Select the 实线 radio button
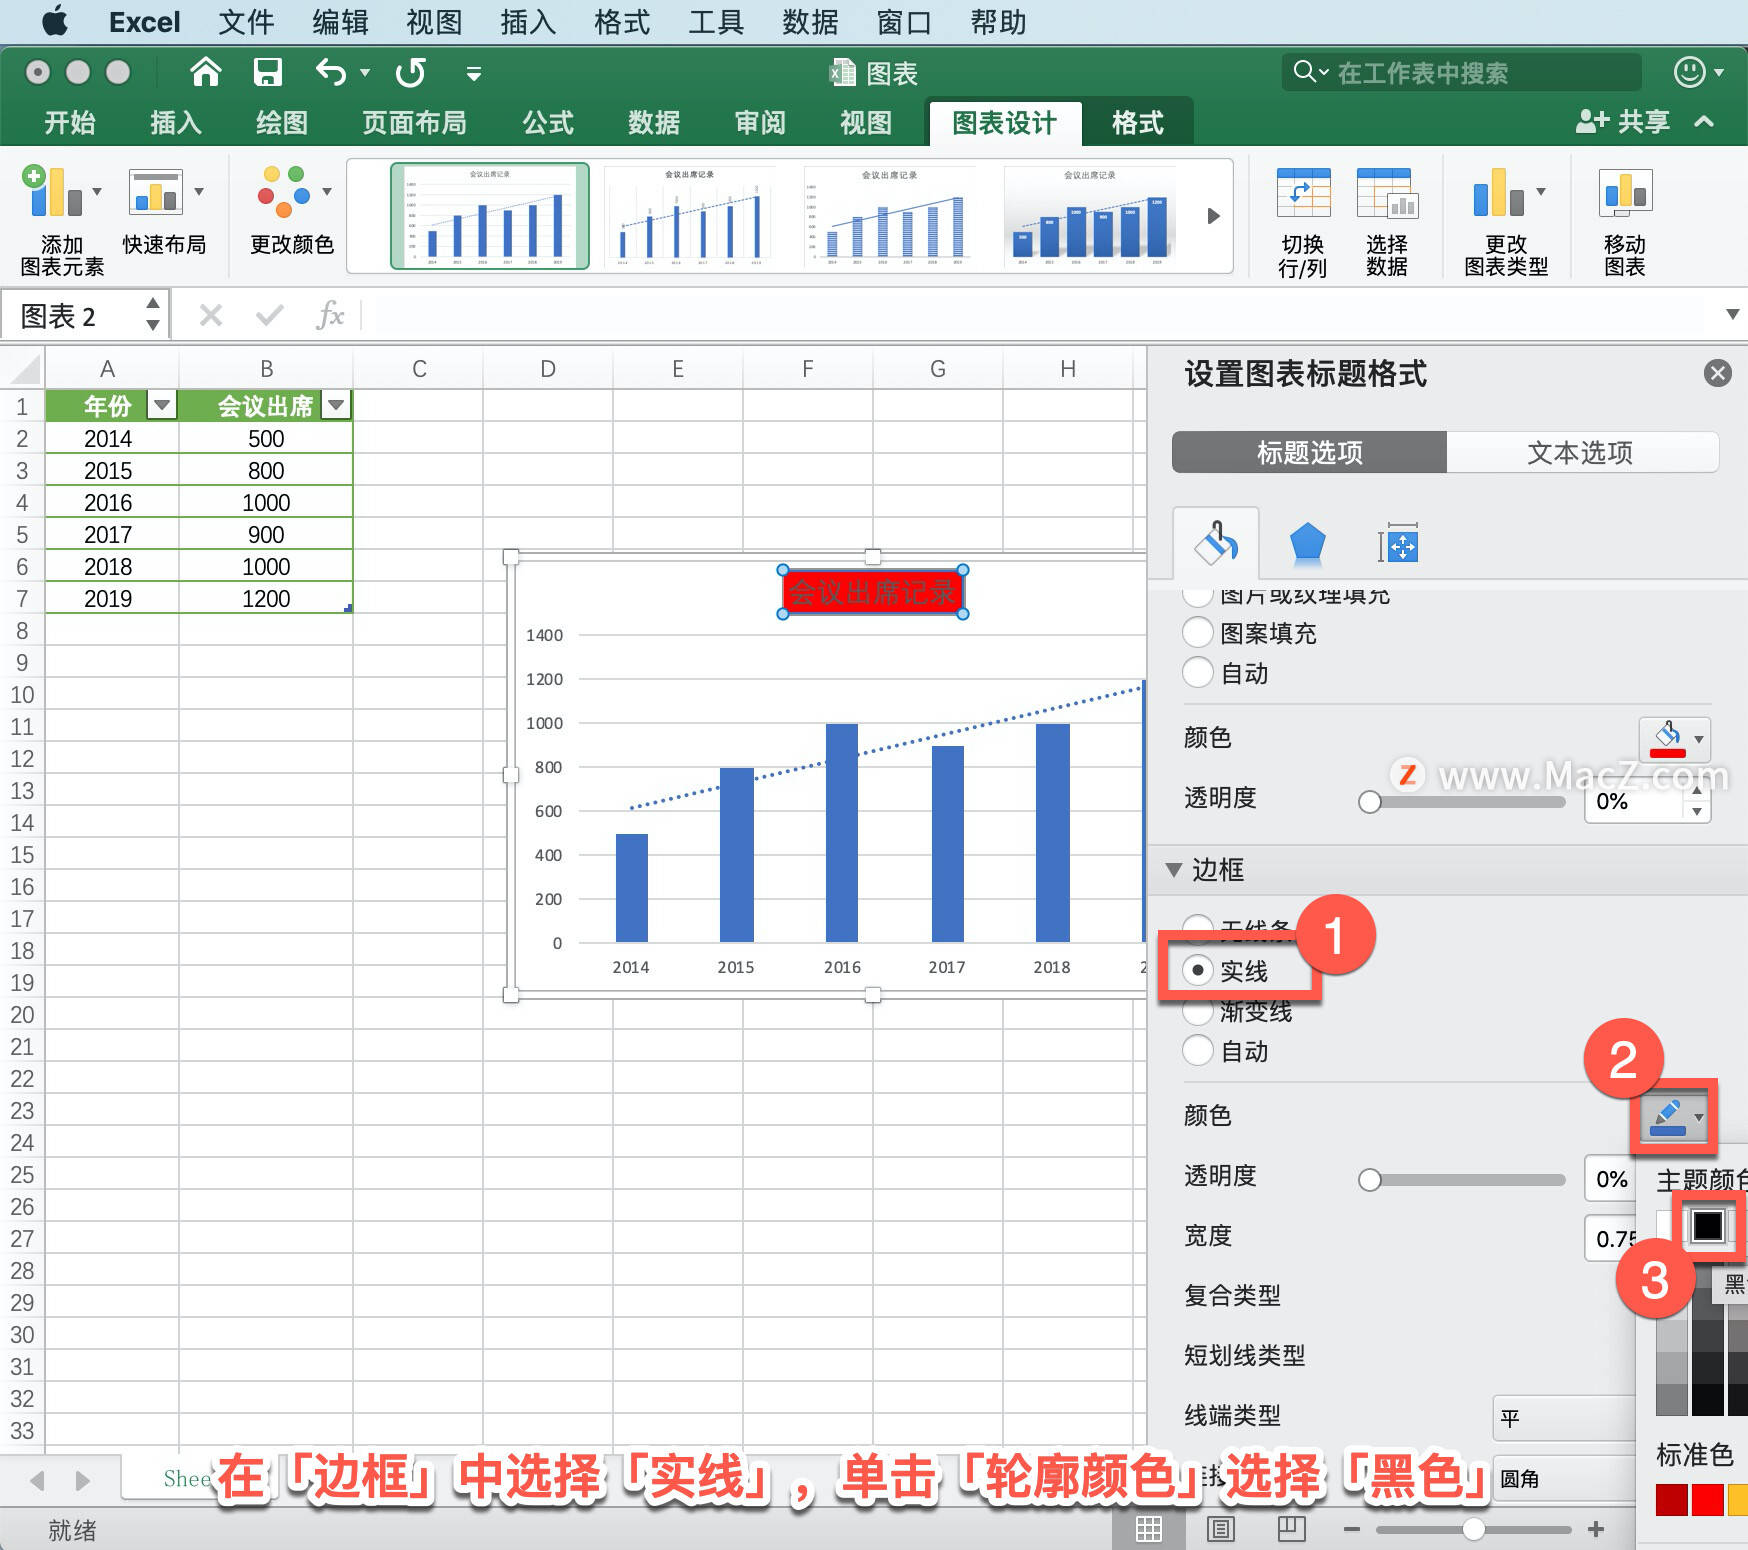The width and height of the screenshot is (1748, 1550). coord(1197,969)
